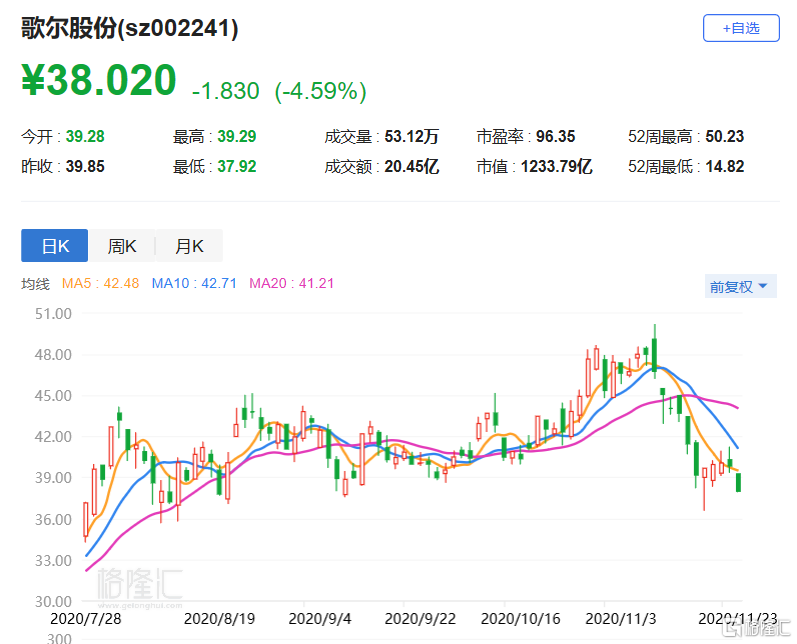Viewport: 797px width, 644px height.
Task: Click the 市值 value 1233.79亿
Action: [x=557, y=166]
